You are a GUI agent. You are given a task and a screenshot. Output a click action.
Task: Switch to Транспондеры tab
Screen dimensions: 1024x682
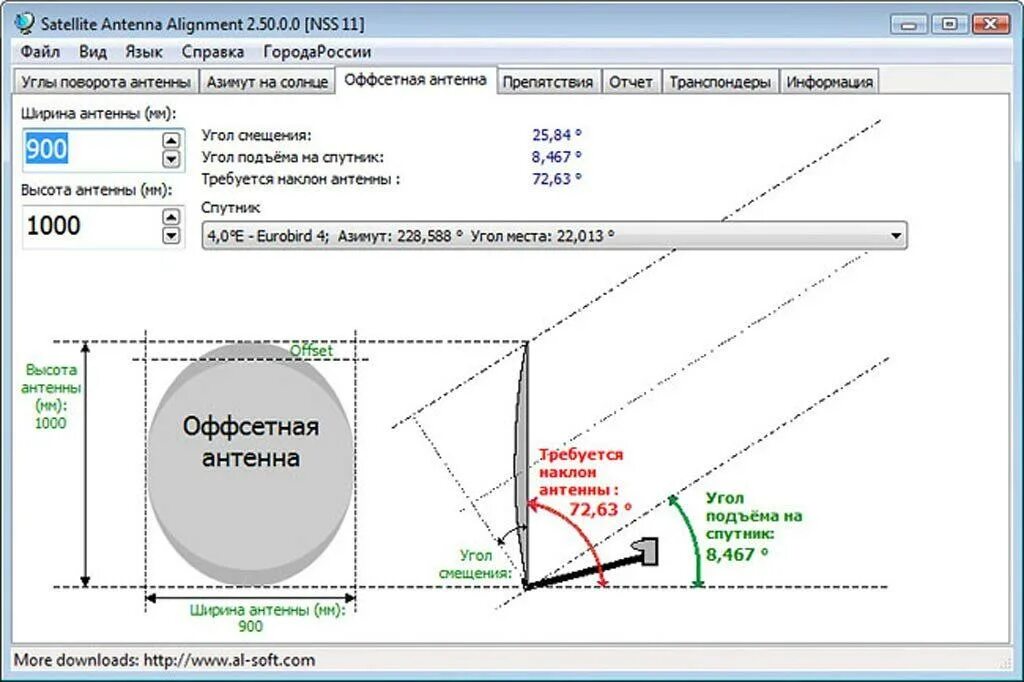[x=720, y=82]
